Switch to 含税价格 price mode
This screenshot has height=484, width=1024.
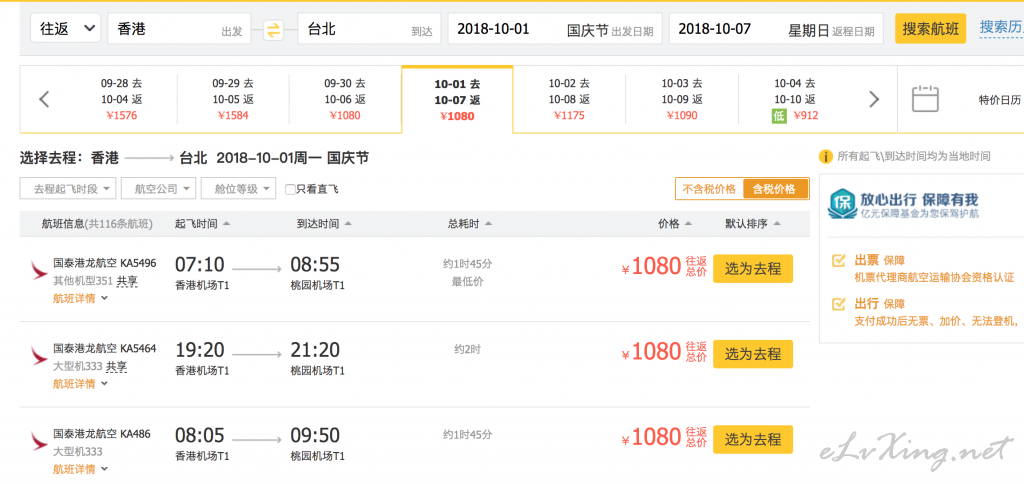tap(775, 189)
